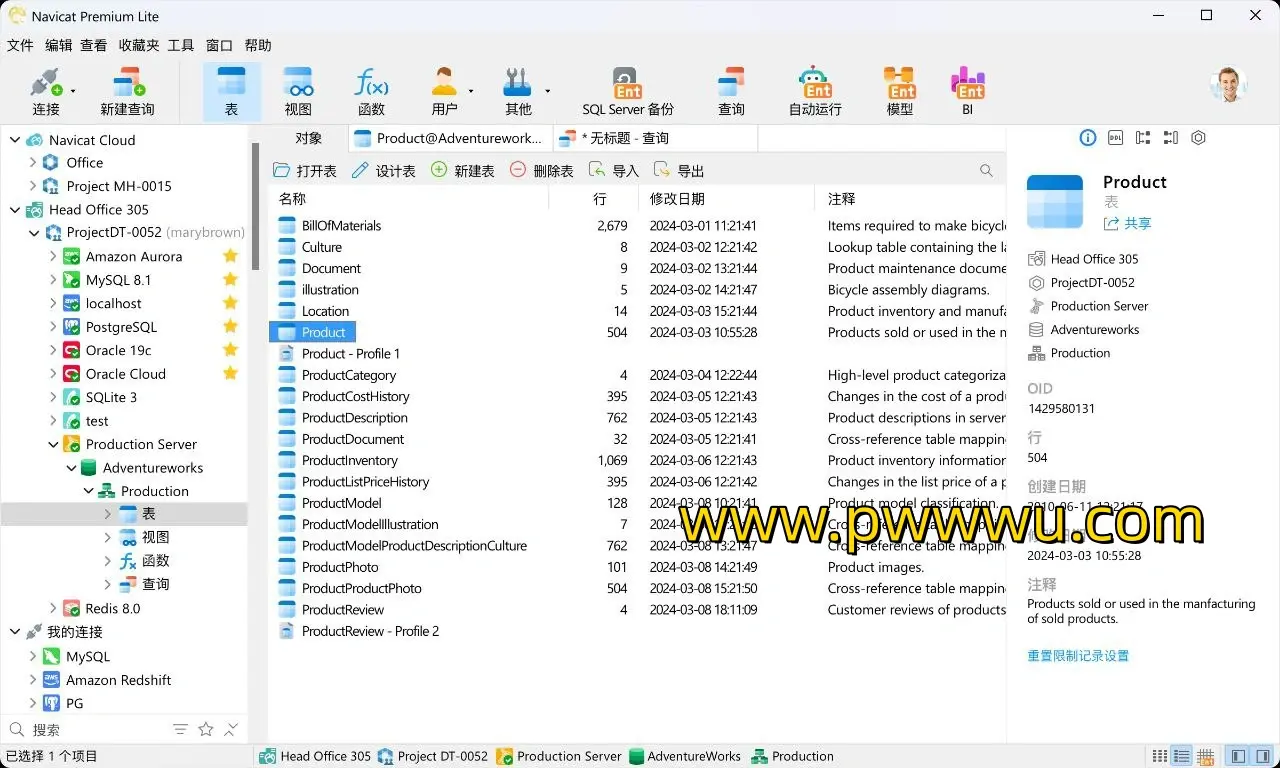Open the 新建查询 (New Query) toolbar button
The width and height of the screenshot is (1280, 768).
click(127, 92)
